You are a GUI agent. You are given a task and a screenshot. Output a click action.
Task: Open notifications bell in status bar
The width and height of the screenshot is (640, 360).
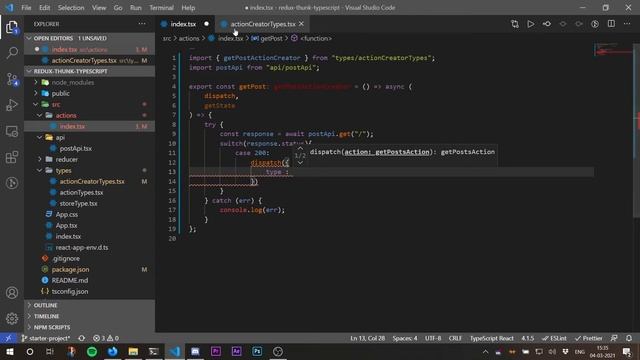click(x=629, y=338)
